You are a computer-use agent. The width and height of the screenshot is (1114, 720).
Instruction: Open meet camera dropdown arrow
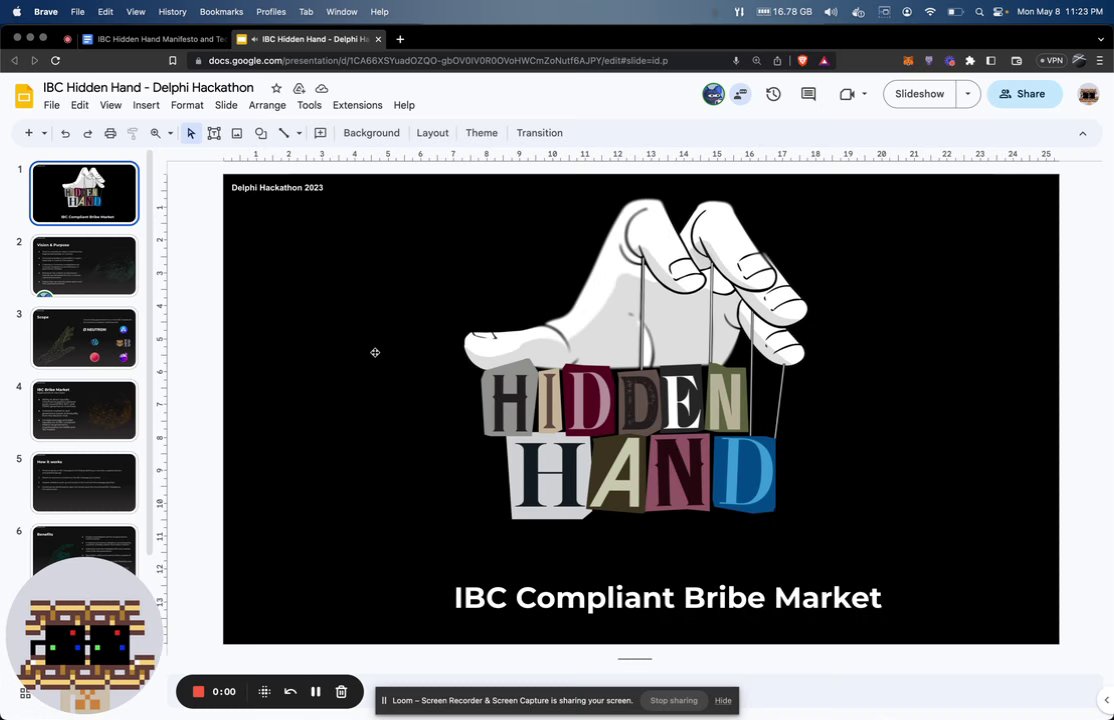[865, 94]
